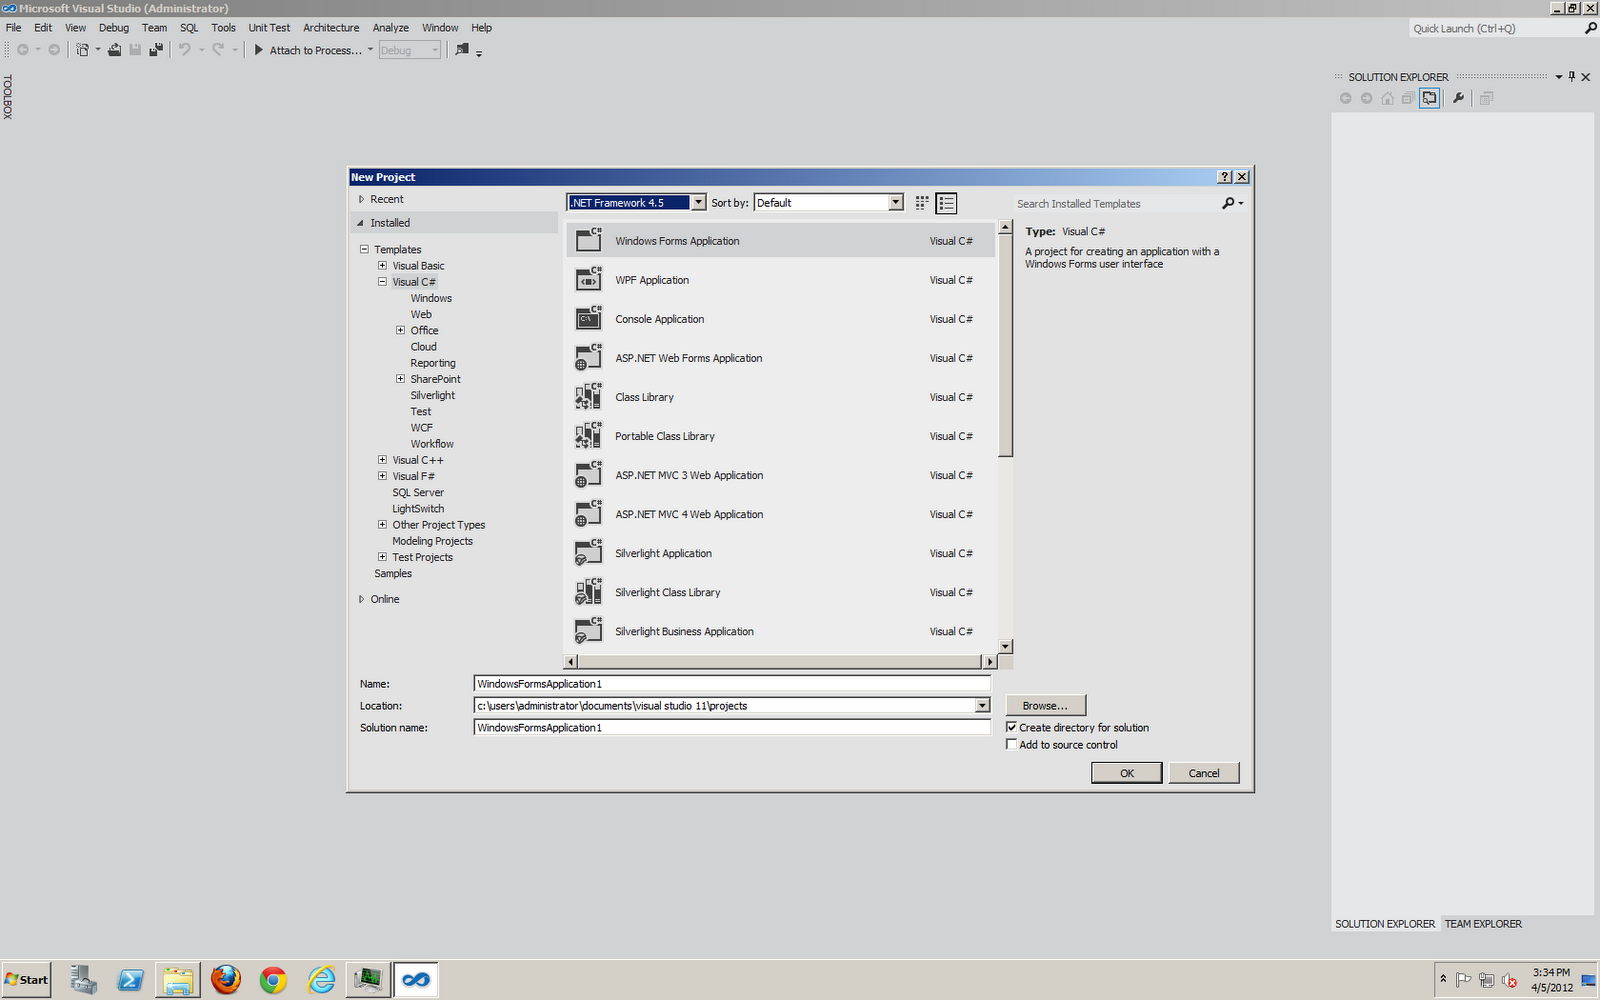Select the New Project toolbar icon
This screenshot has height=1000, width=1600.
pyautogui.click(x=82, y=50)
